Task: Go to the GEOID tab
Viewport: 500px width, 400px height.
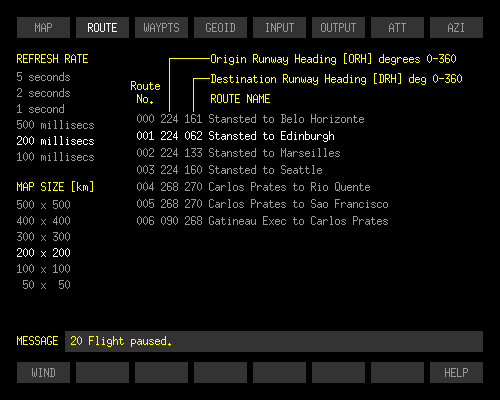Action: [220, 28]
